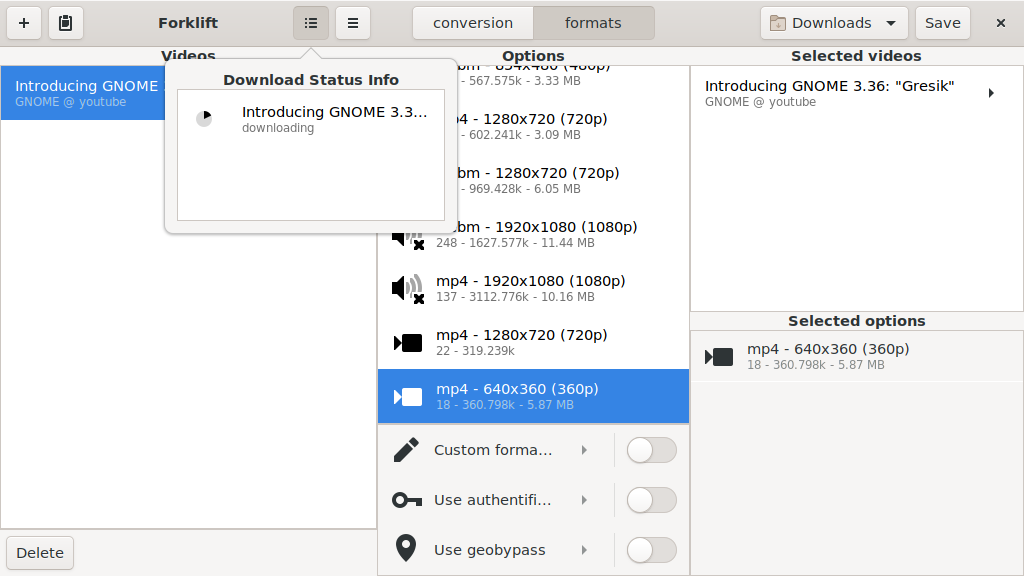Viewport: 1024px width, 576px height.
Task: Select mp4 1280x720 format 22 option
Action: (x=533, y=342)
